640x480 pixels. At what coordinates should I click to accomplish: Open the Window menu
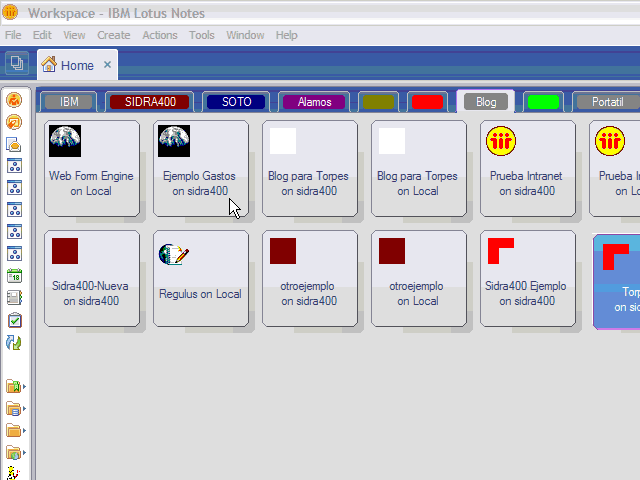tap(245, 35)
